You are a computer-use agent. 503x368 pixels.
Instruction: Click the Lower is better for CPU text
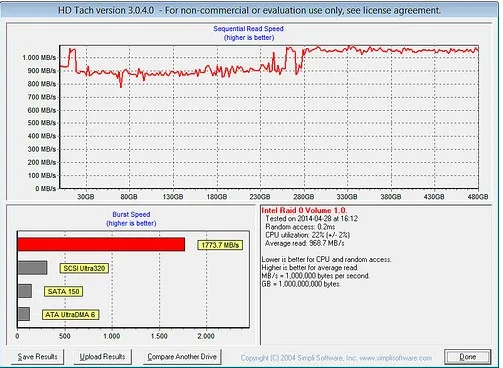pyautogui.click(x=327, y=260)
